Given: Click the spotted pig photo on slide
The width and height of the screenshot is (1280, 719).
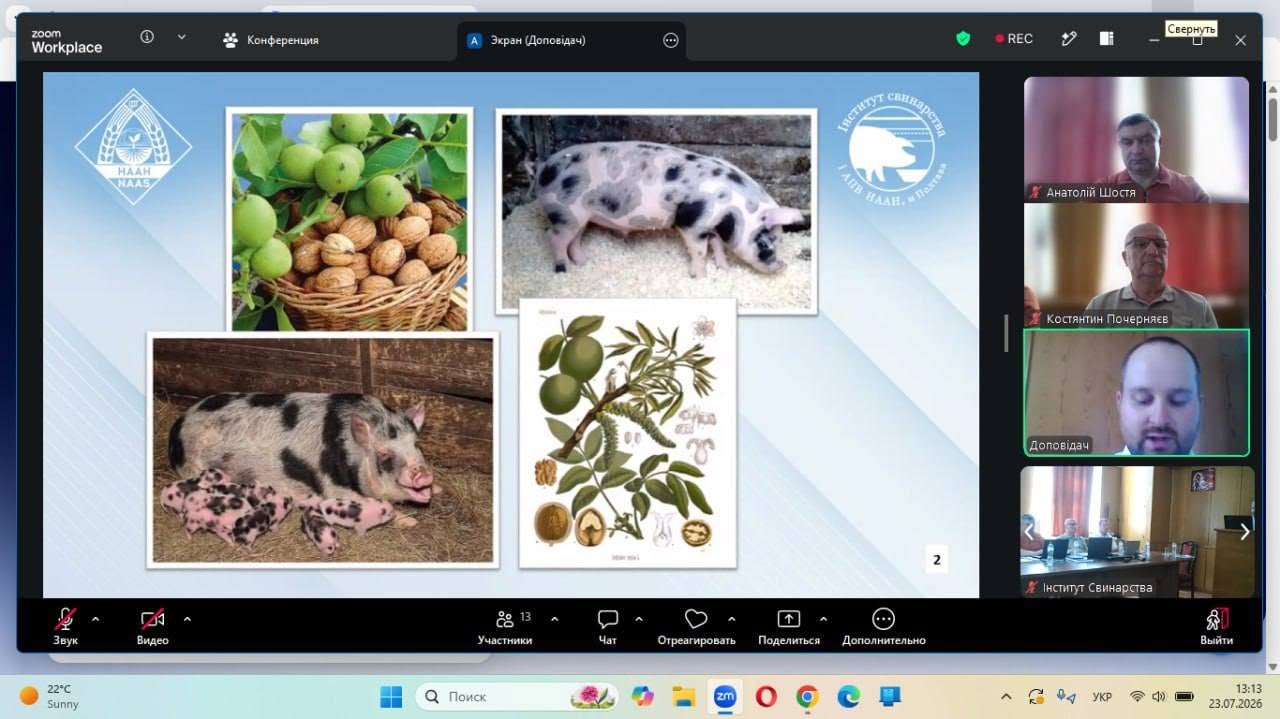Looking at the screenshot, I should click(x=656, y=212).
